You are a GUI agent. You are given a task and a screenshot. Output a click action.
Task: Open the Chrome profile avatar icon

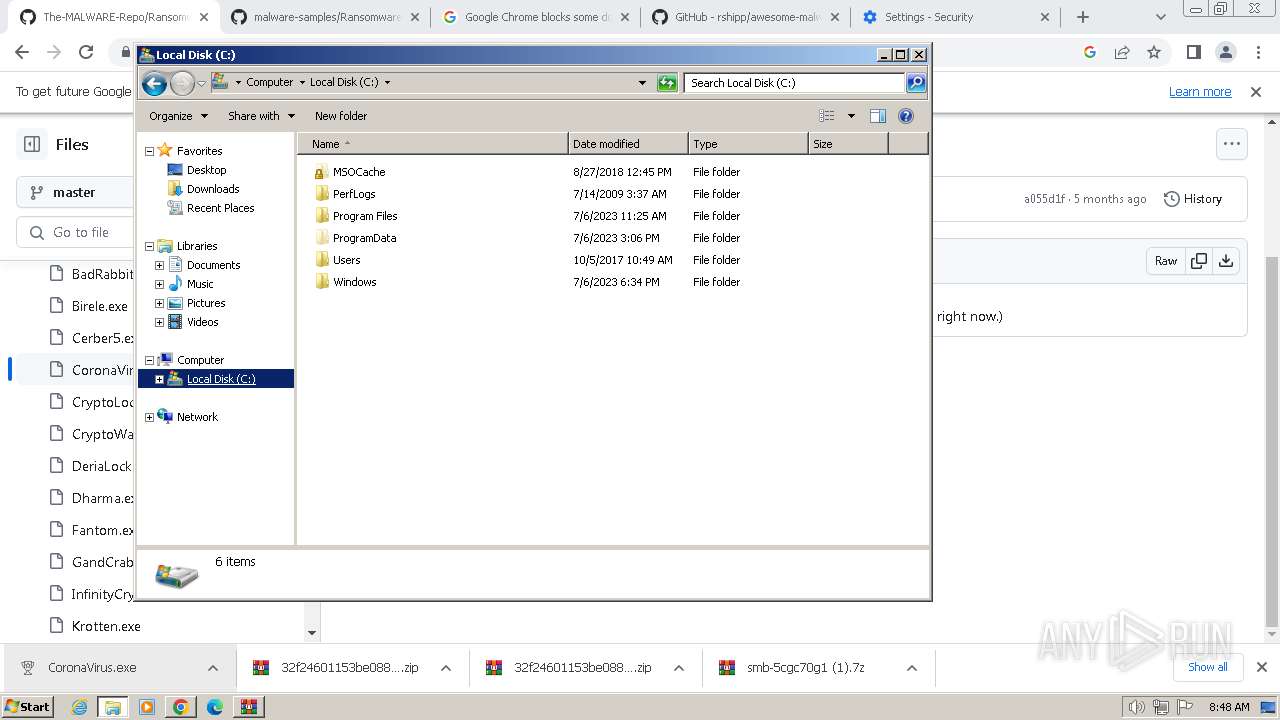coord(1225,52)
